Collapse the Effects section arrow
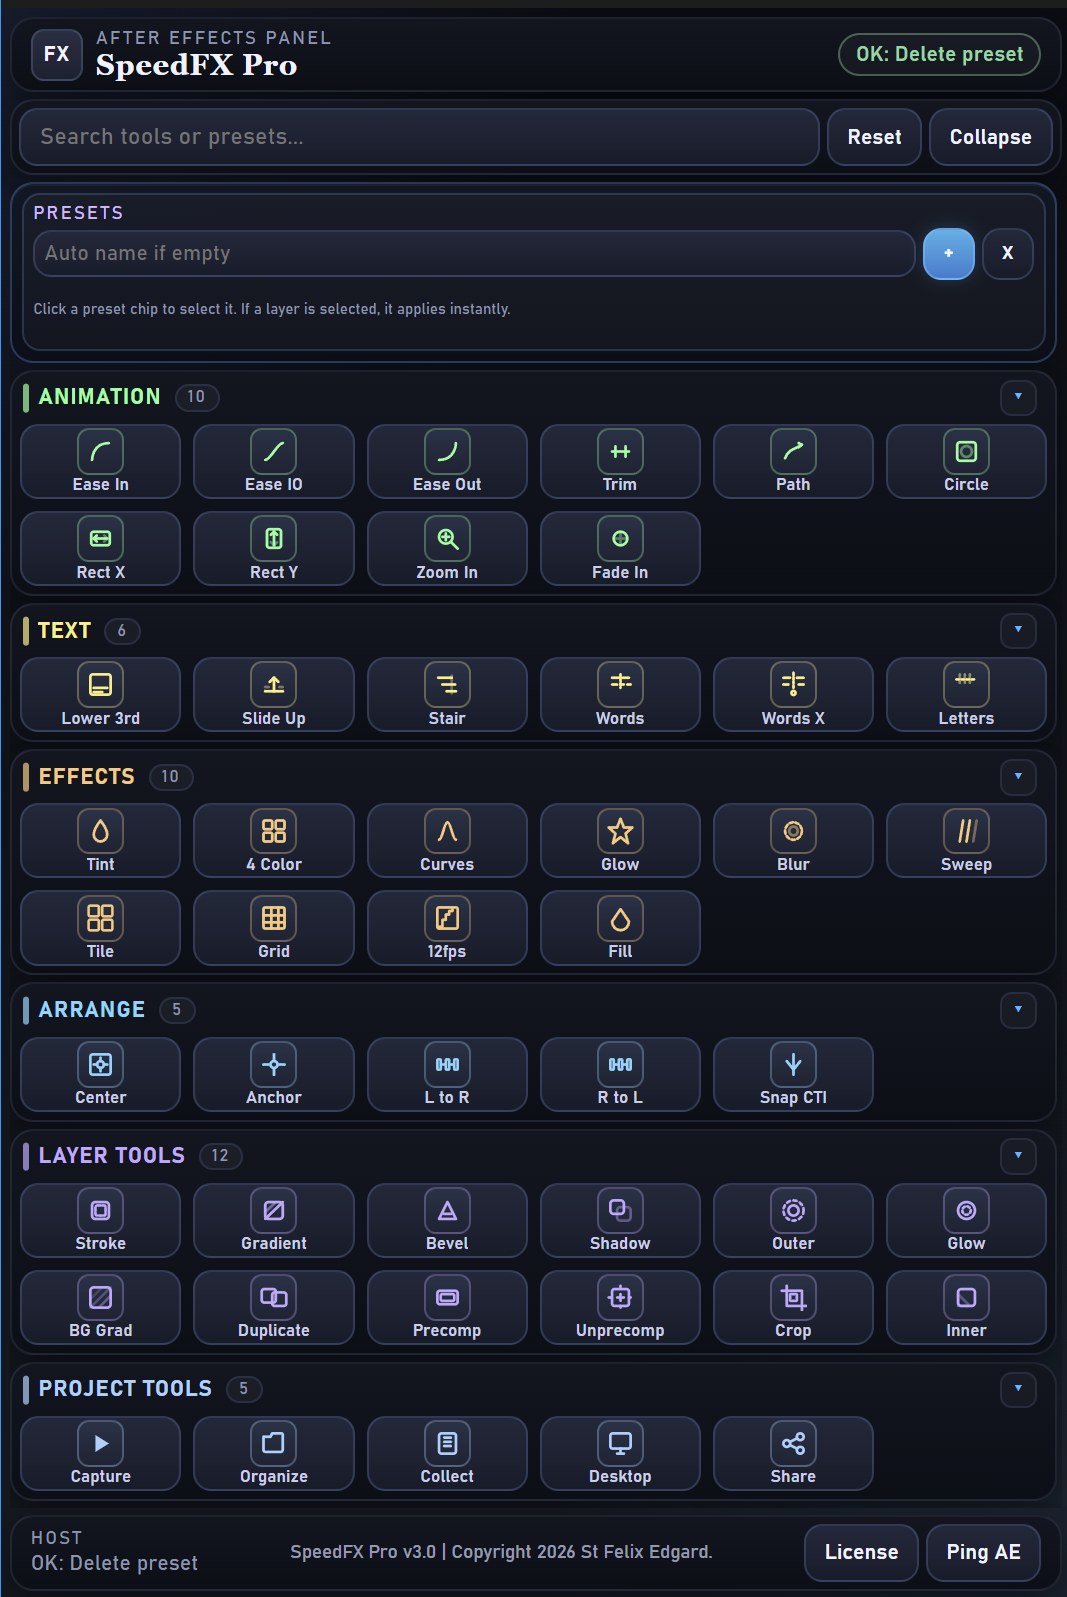 coord(1018,777)
